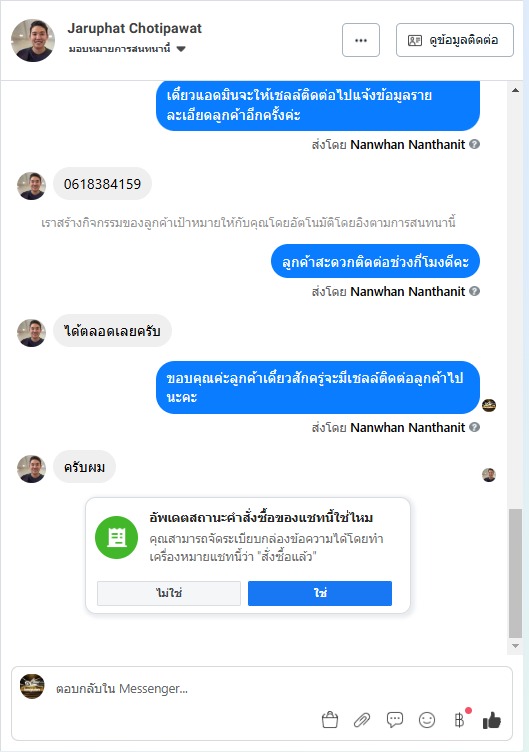This screenshot has height=752, width=529.
Task: Click the Baht payment request icon
Action: tap(459, 719)
